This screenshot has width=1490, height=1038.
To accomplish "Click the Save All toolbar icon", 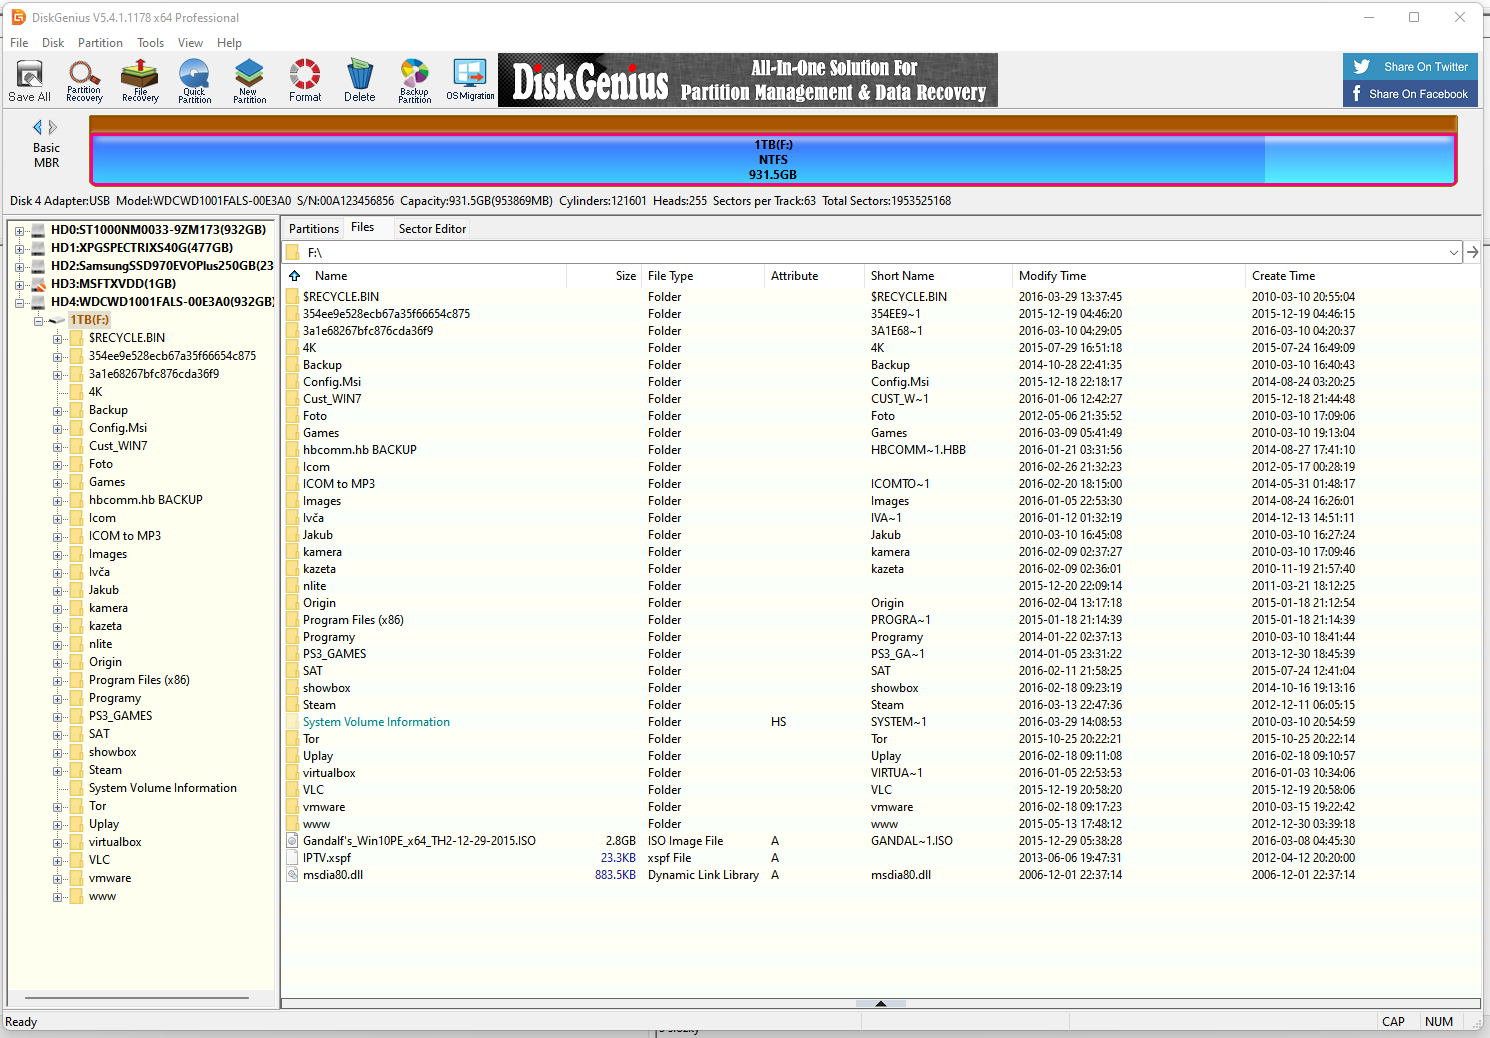I will tap(29, 80).
